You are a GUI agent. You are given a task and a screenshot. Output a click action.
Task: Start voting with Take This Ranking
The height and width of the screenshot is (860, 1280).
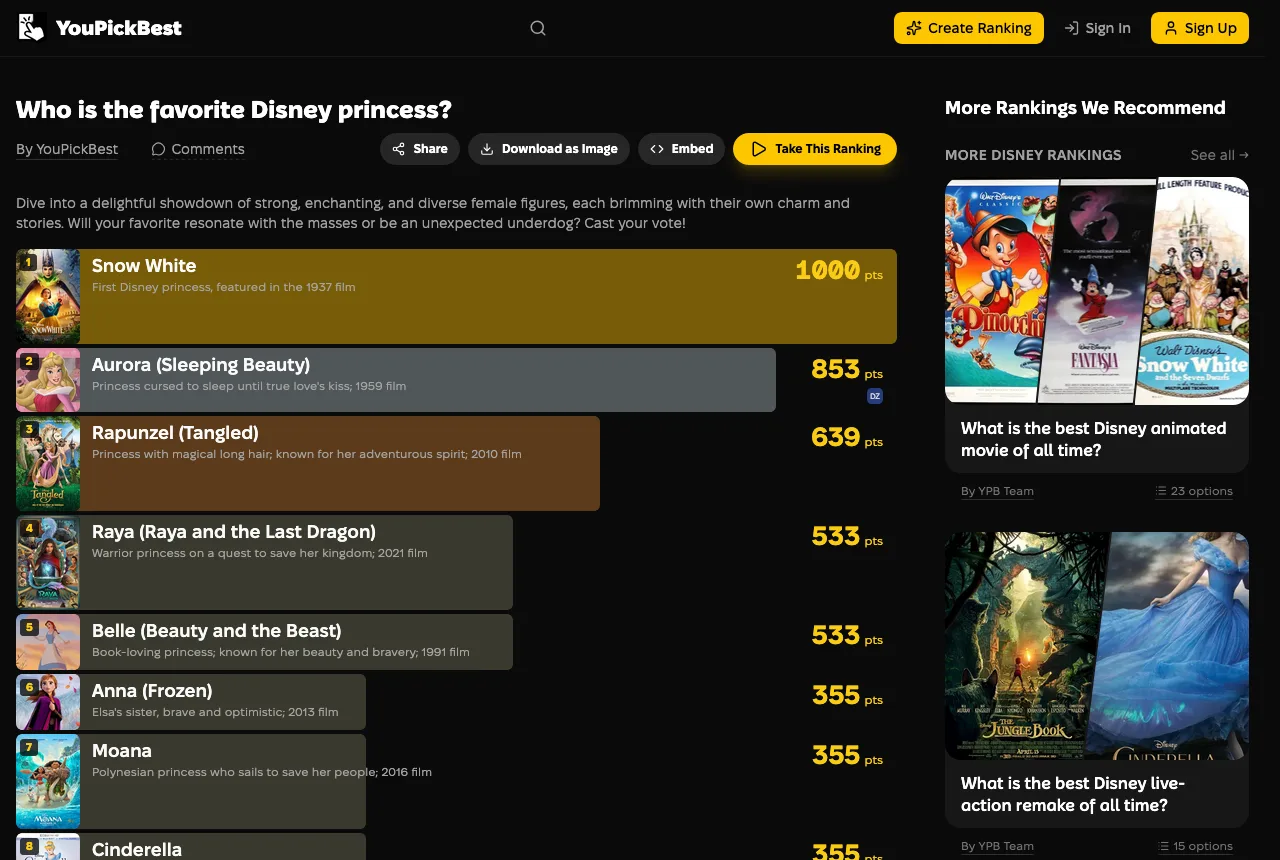tap(815, 149)
